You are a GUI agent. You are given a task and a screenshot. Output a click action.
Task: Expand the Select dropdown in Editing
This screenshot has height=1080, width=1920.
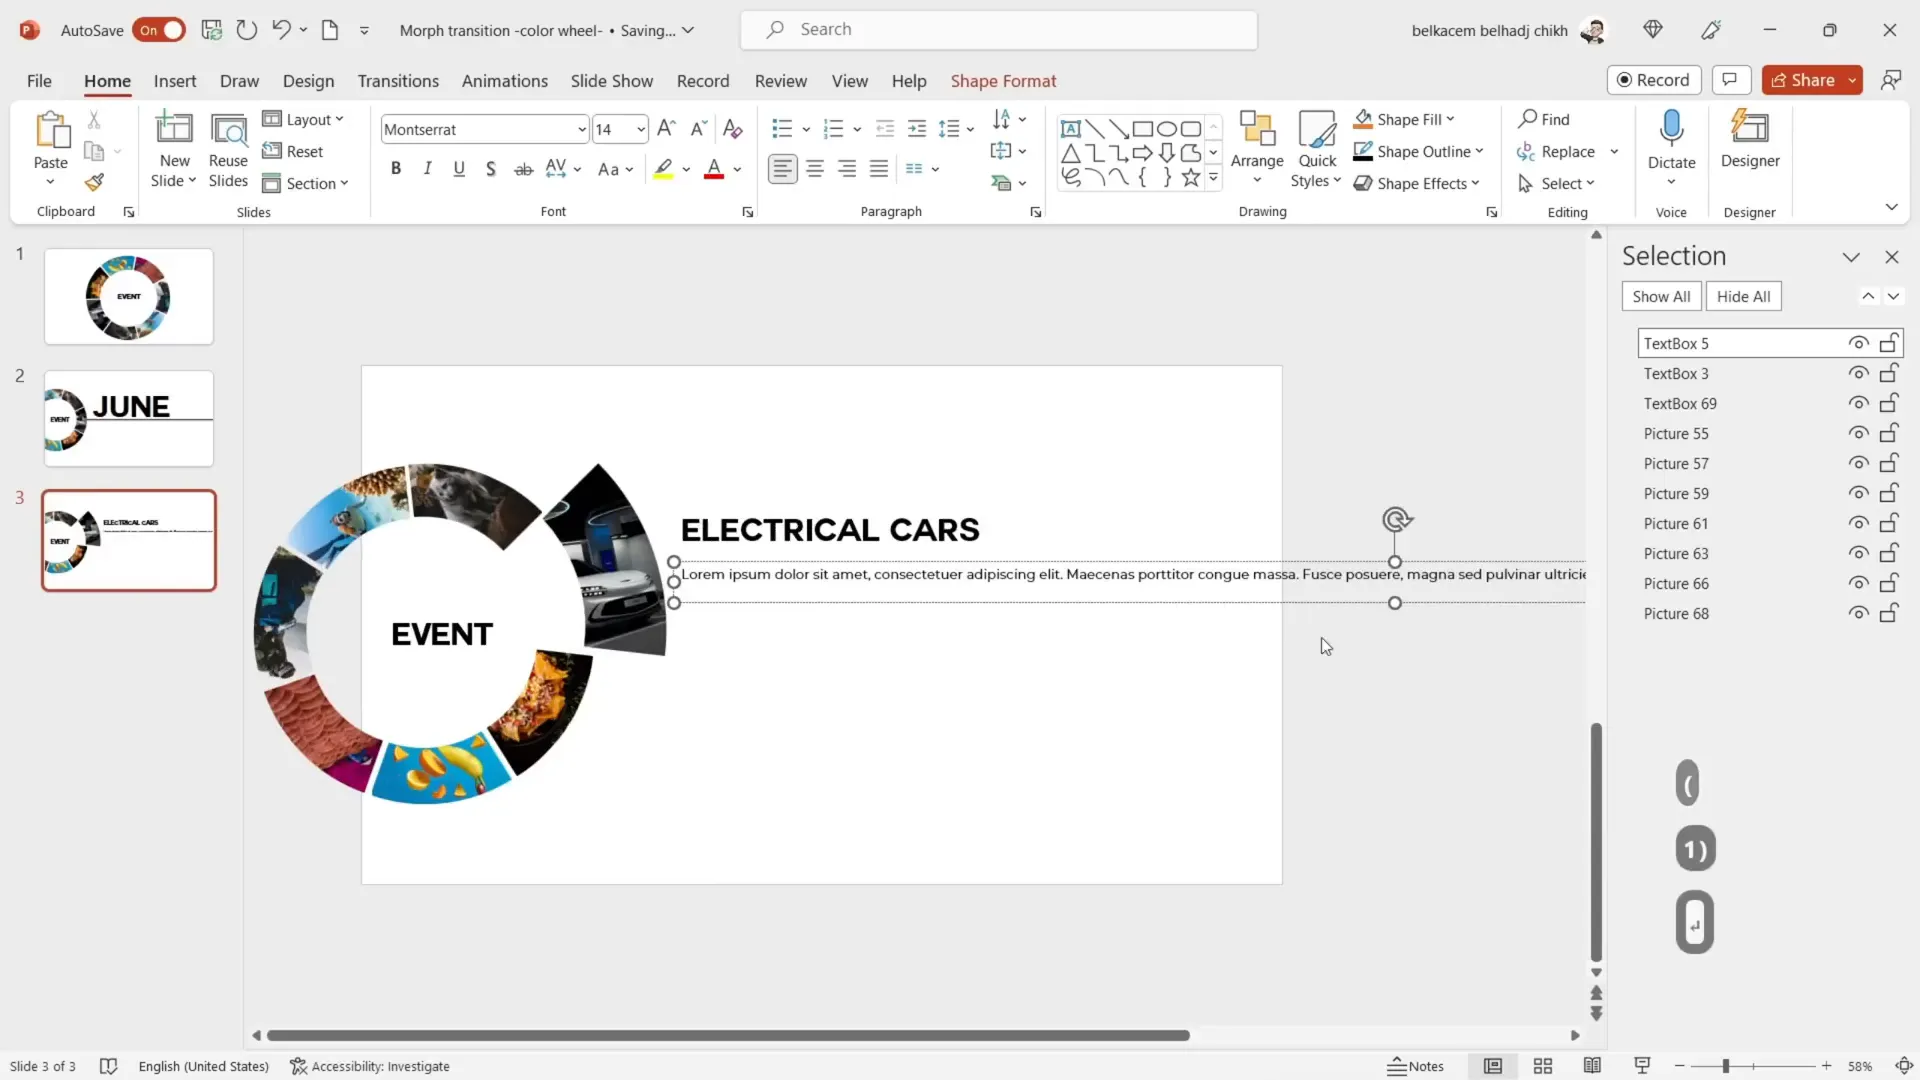pyautogui.click(x=1556, y=183)
